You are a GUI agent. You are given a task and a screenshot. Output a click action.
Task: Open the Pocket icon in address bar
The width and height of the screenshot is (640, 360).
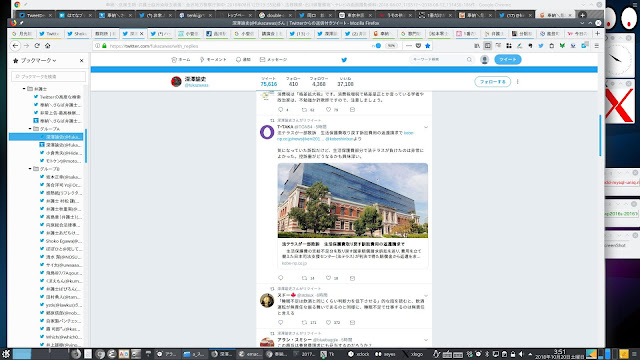pyautogui.click(x=418, y=46)
